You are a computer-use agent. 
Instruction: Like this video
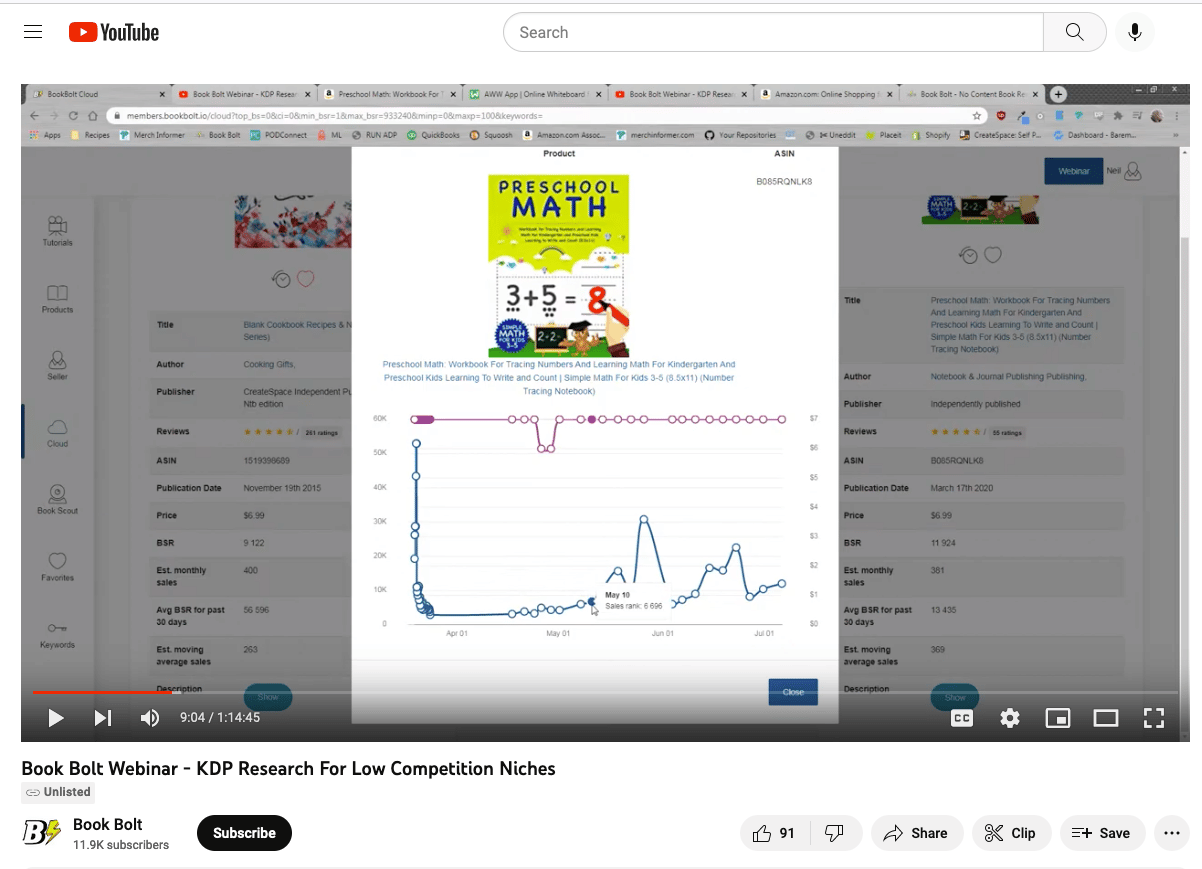pyautogui.click(x=775, y=833)
